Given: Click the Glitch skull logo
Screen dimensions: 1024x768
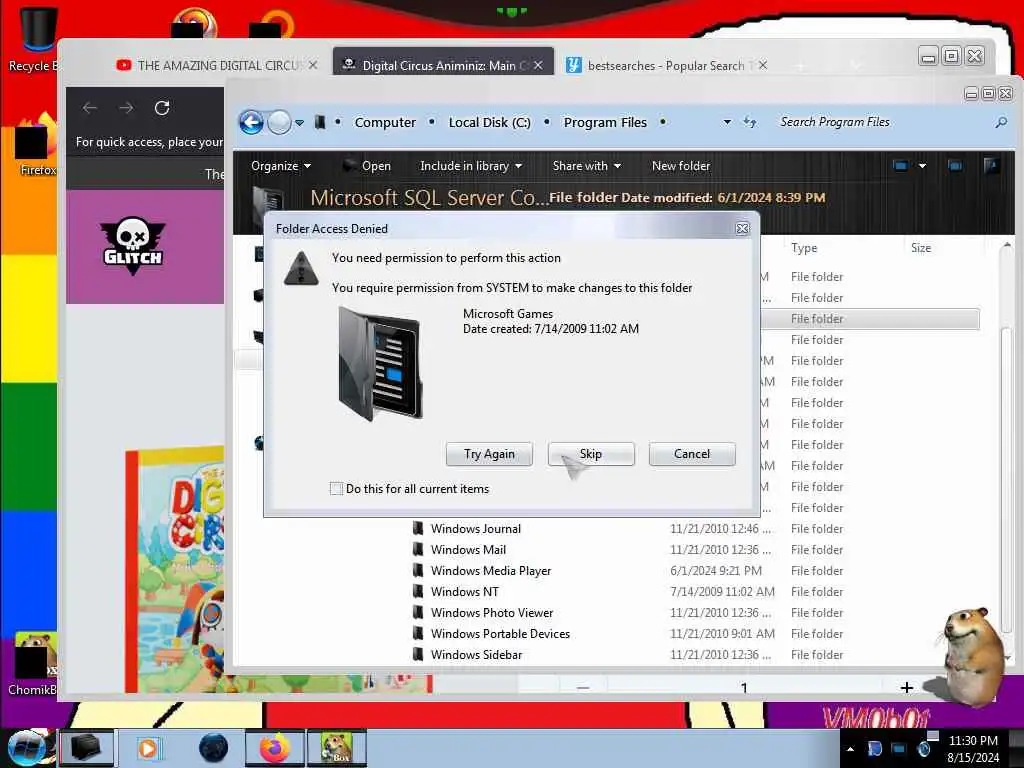Looking at the screenshot, I should (x=133, y=246).
